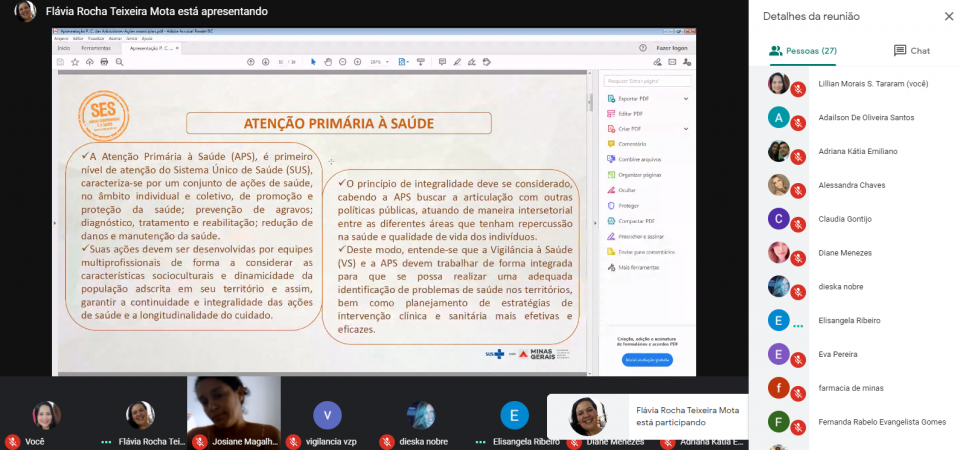Zoom out with the minus circle icon

[x=343, y=62]
